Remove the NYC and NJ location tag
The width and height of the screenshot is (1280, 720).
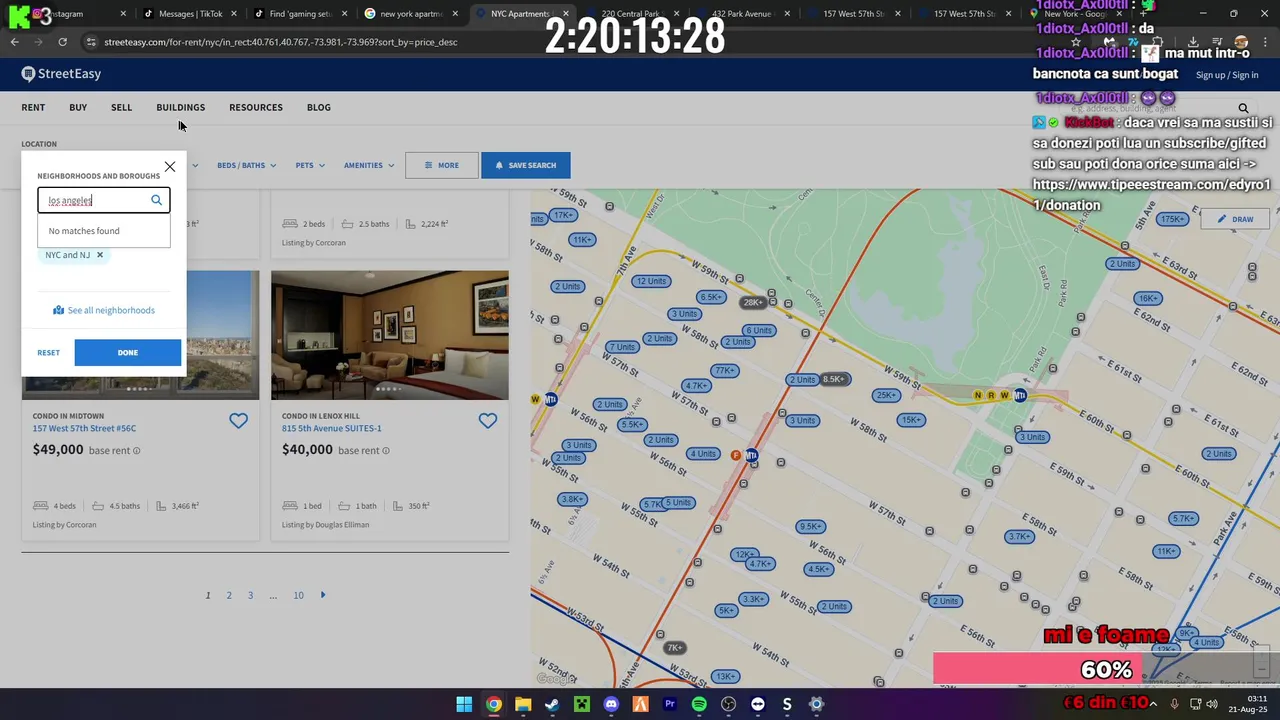(x=99, y=255)
